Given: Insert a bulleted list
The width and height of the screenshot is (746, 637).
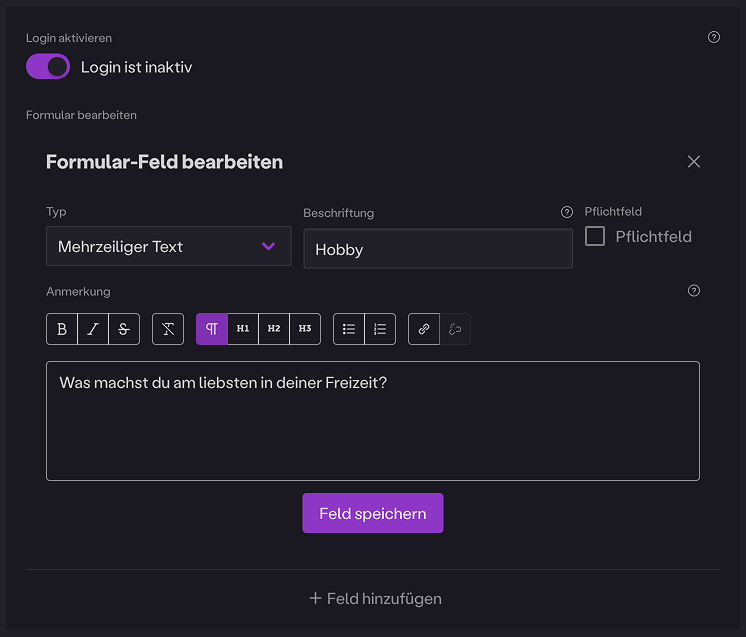Looking at the screenshot, I should pos(349,329).
